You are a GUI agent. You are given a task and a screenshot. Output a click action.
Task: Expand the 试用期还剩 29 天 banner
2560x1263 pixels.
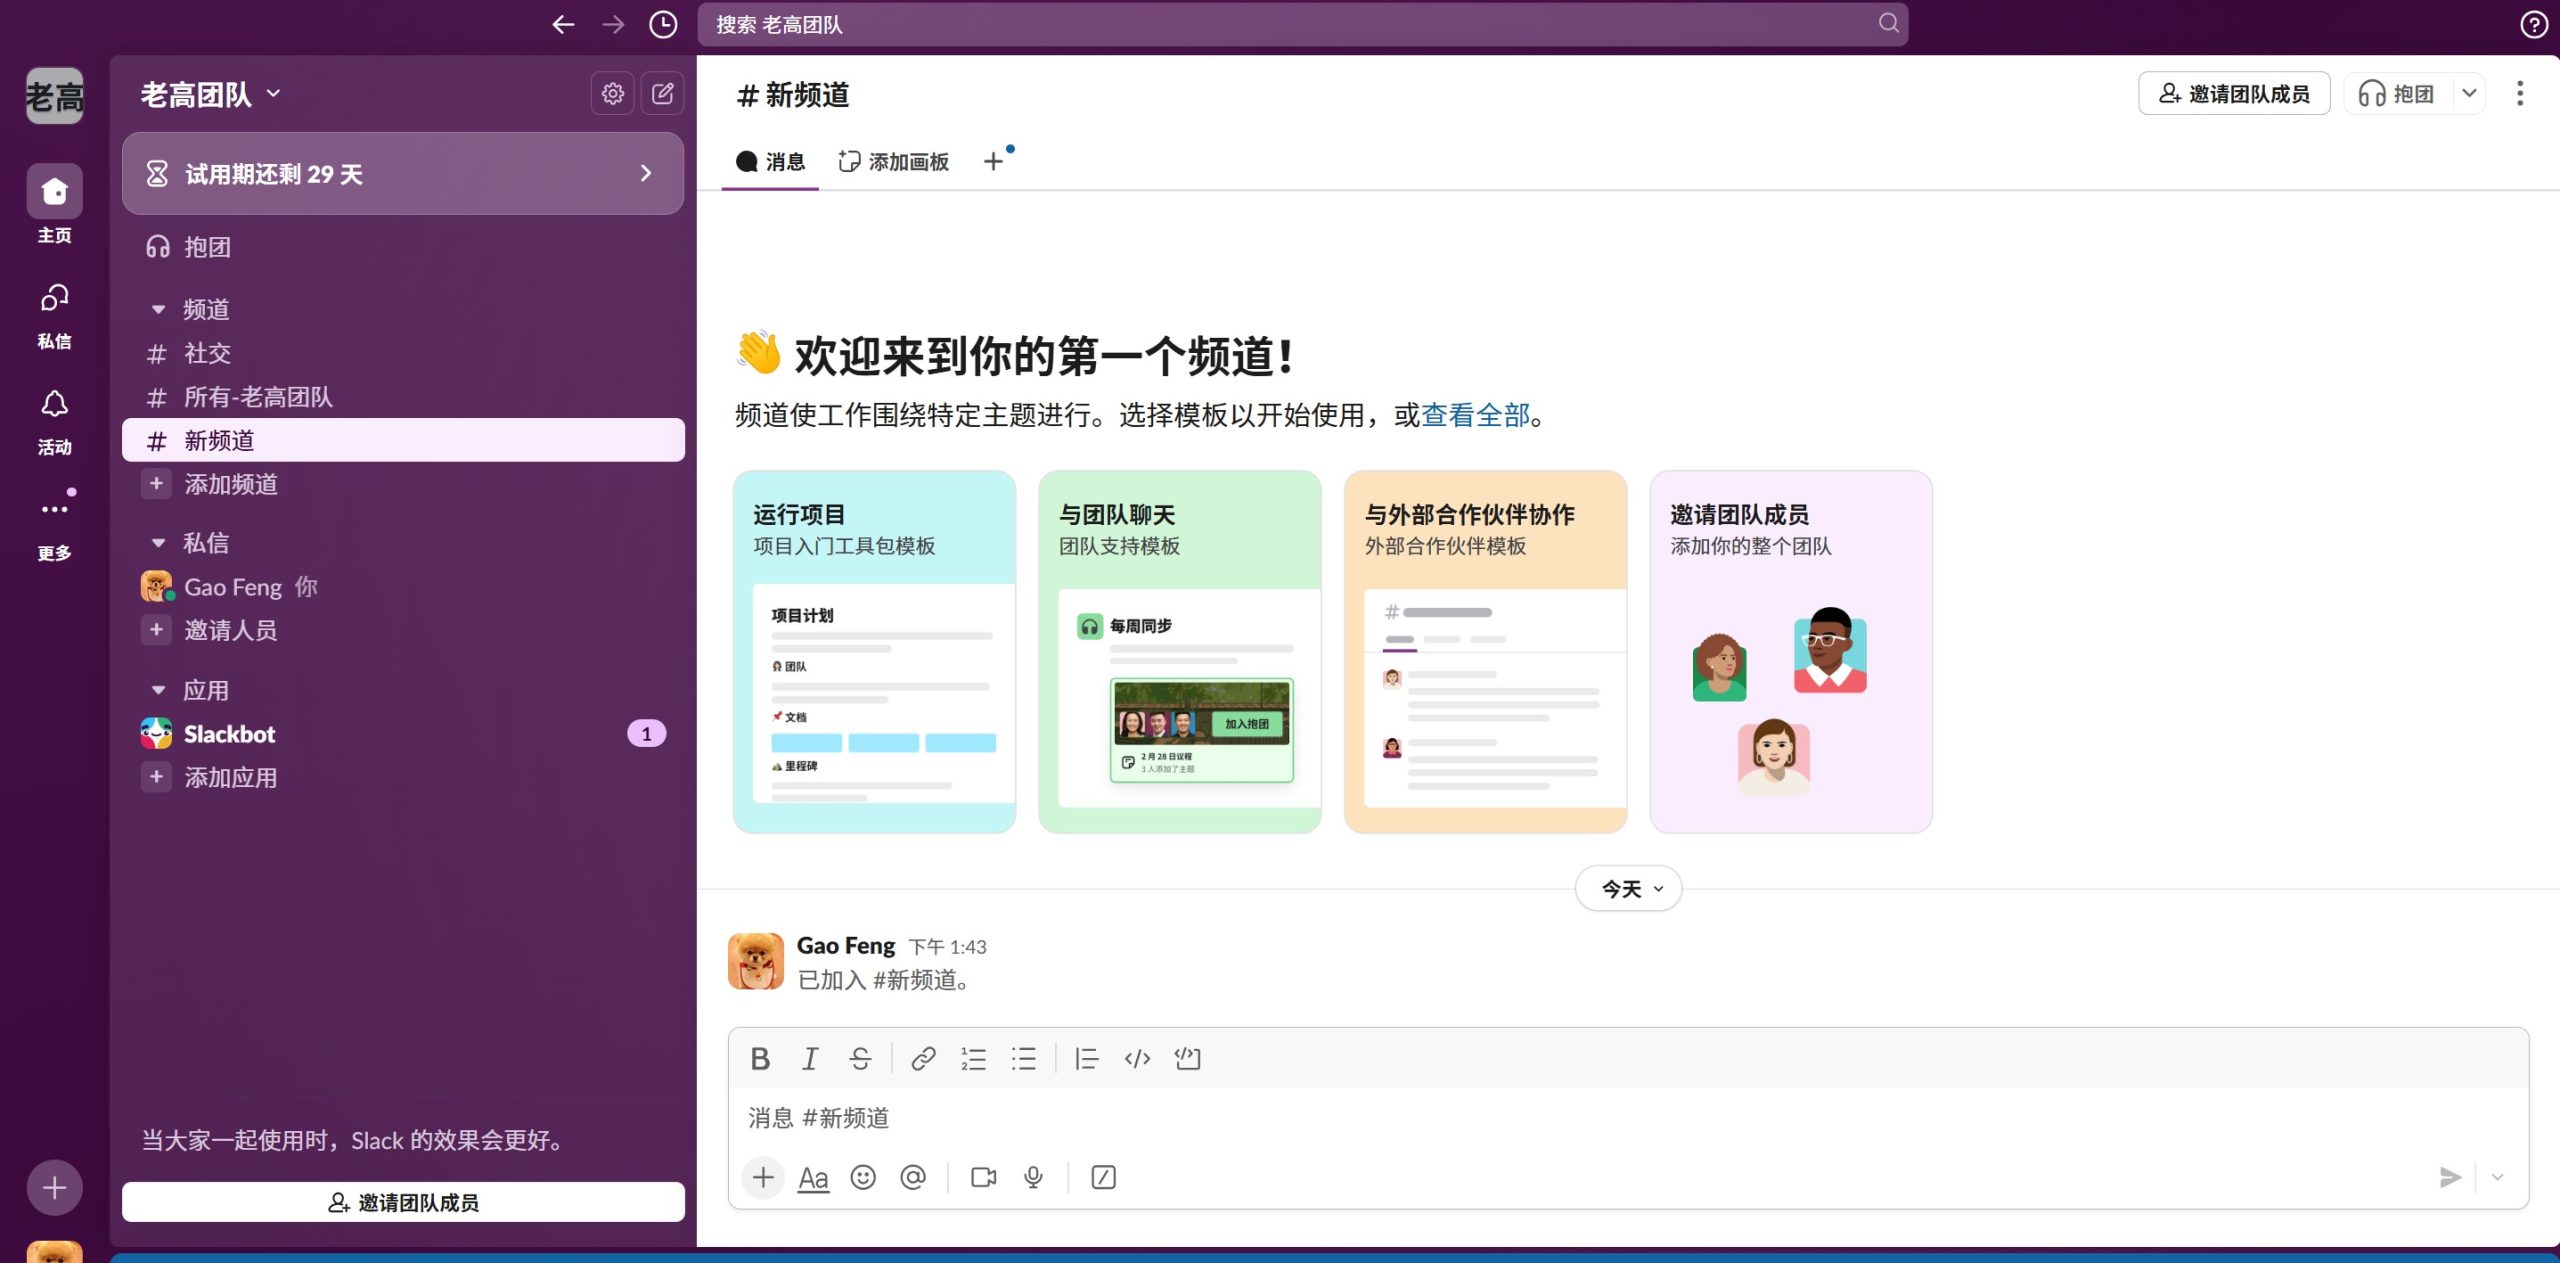click(403, 173)
